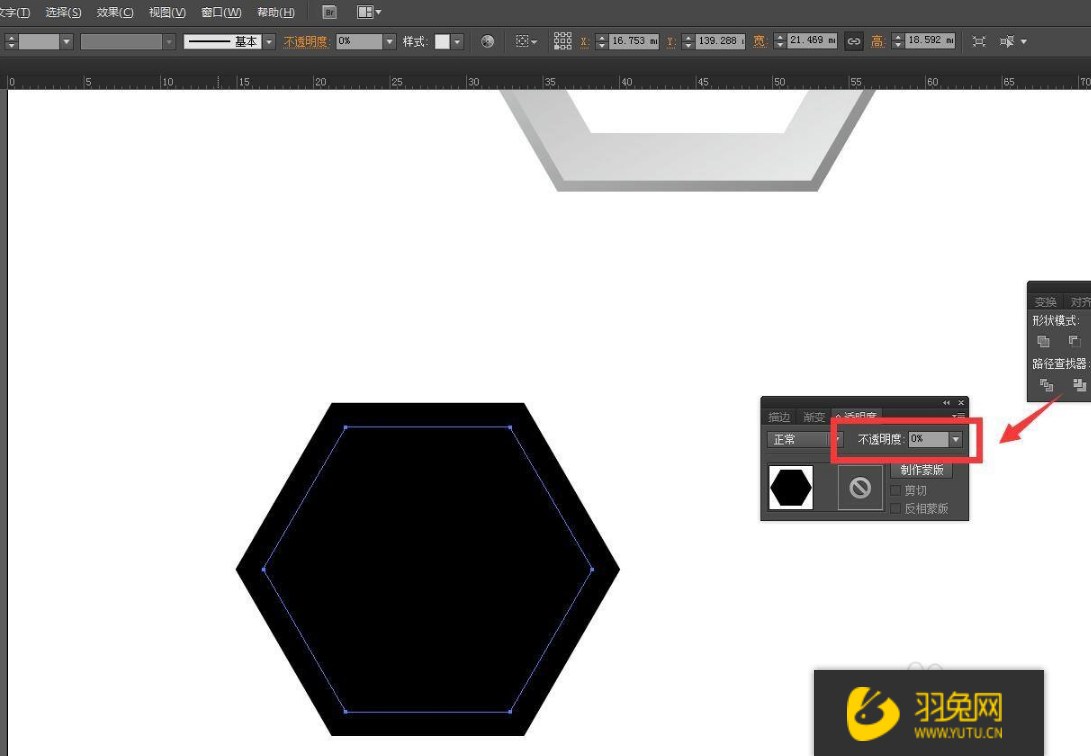Click the Trim pathfinder icon
Screen dimensions: 1091x756
click(1079, 385)
